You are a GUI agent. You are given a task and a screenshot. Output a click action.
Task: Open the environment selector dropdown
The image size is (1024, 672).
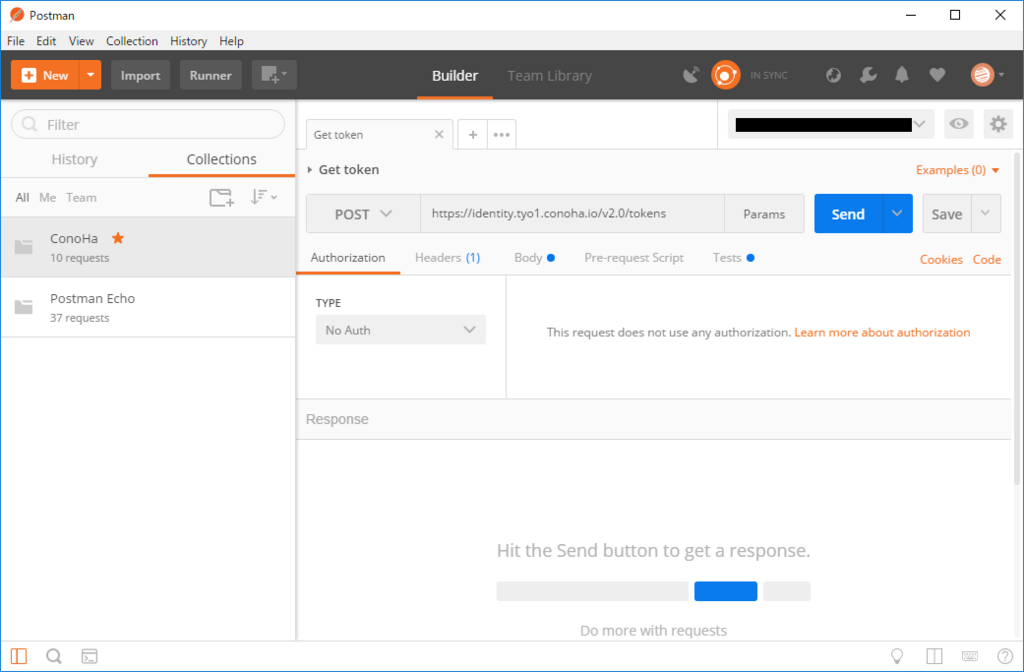point(831,124)
